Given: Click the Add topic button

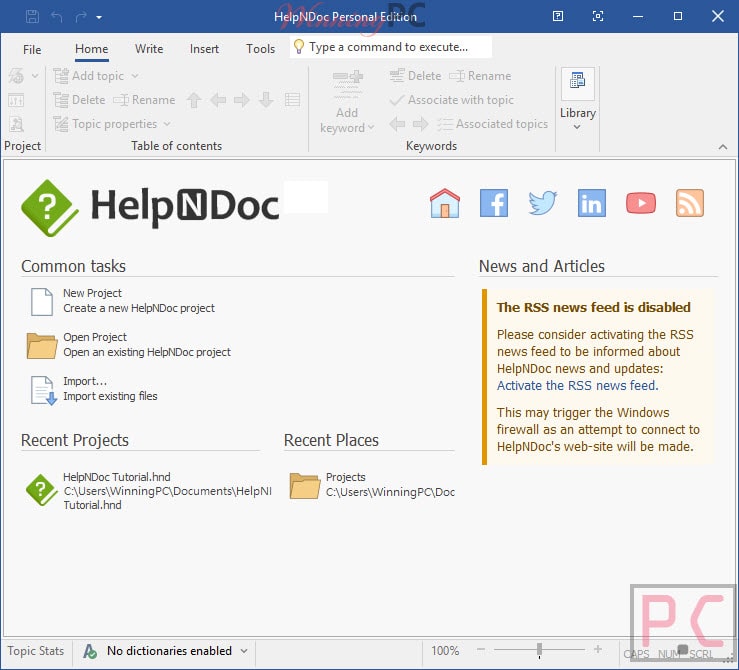Looking at the screenshot, I should (89, 75).
